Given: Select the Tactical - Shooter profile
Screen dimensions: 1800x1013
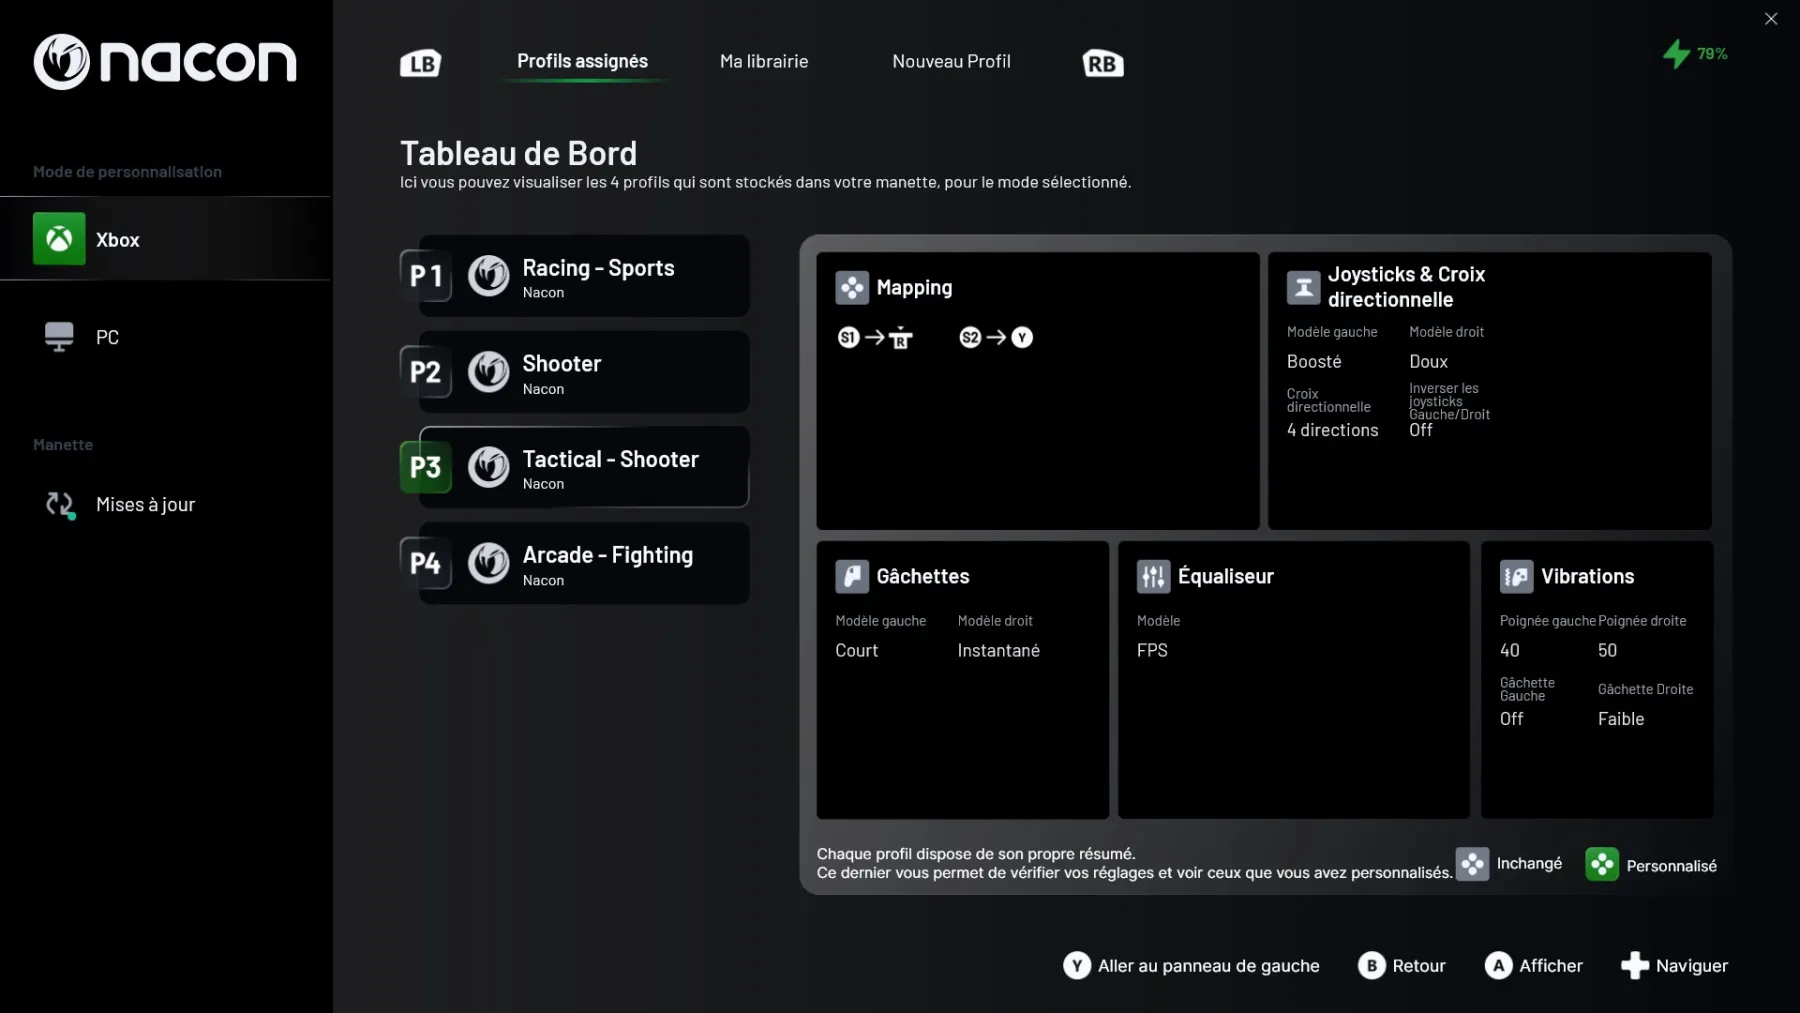Looking at the screenshot, I should coord(584,467).
